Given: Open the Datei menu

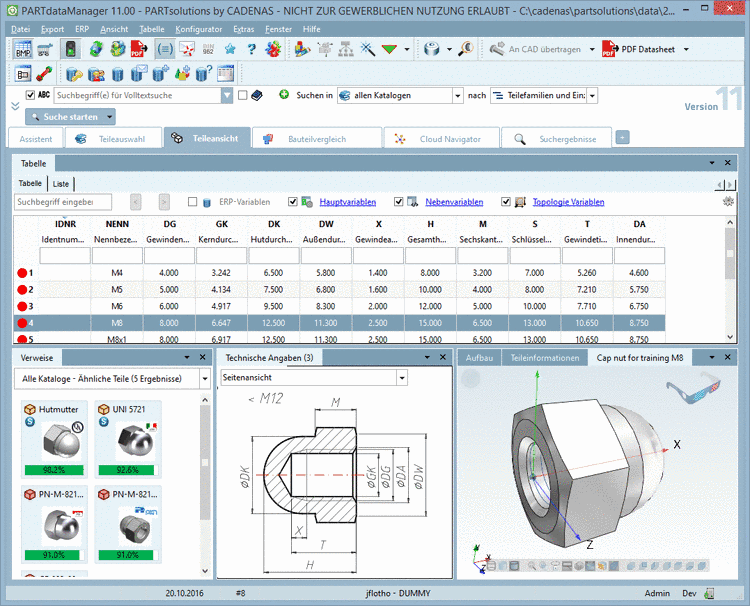Looking at the screenshot, I should (21, 29).
